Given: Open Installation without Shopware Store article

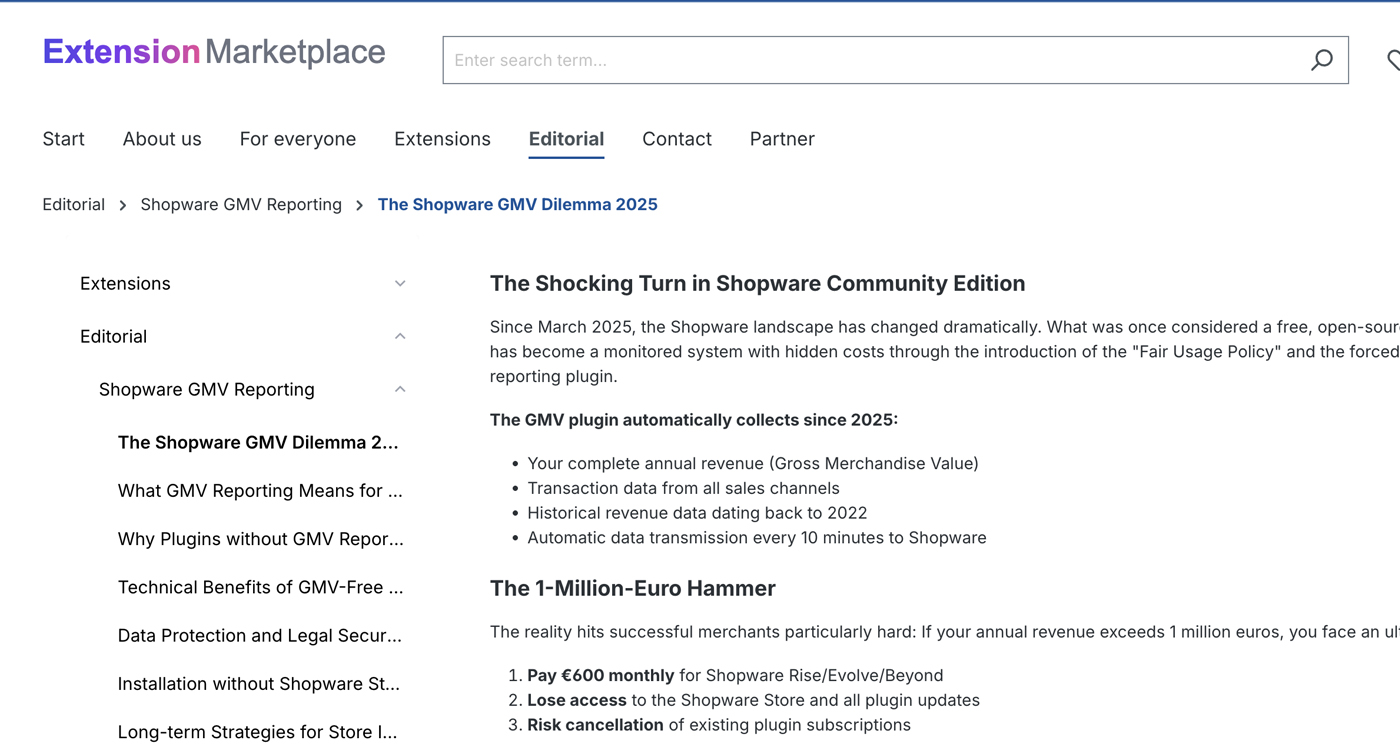Looking at the screenshot, I should click(x=260, y=684).
